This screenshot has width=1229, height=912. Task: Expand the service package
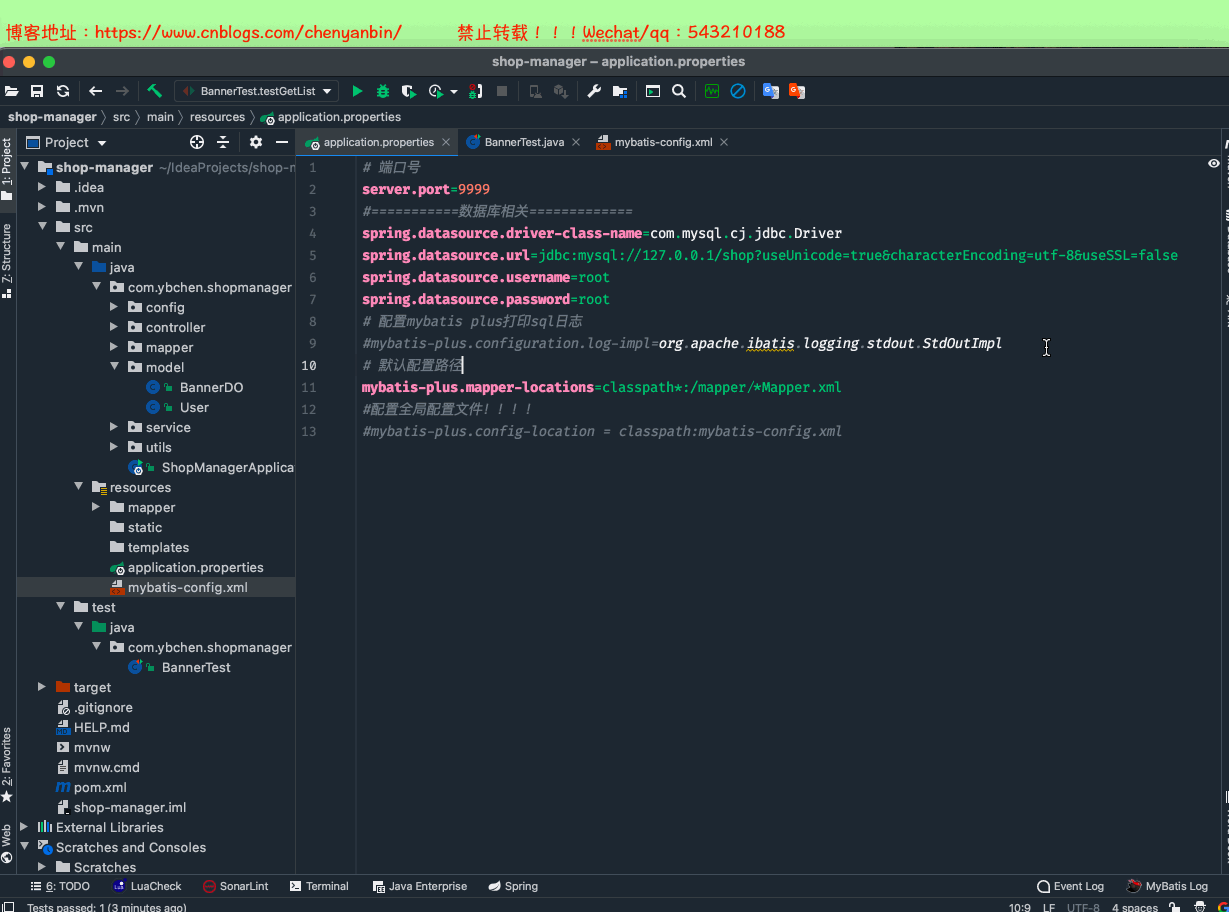[x=113, y=427]
